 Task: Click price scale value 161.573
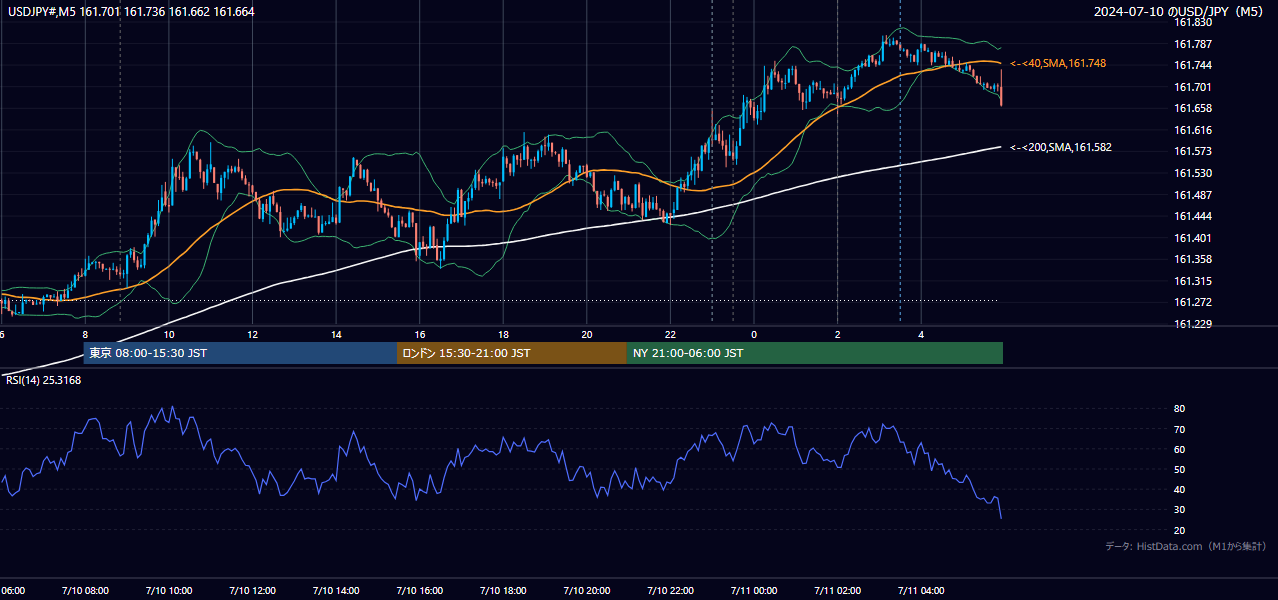(x=1193, y=151)
